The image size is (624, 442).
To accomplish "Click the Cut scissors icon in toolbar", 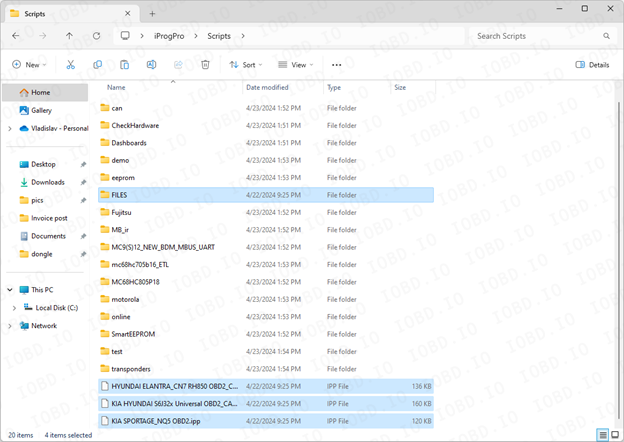I will [x=71, y=65].
